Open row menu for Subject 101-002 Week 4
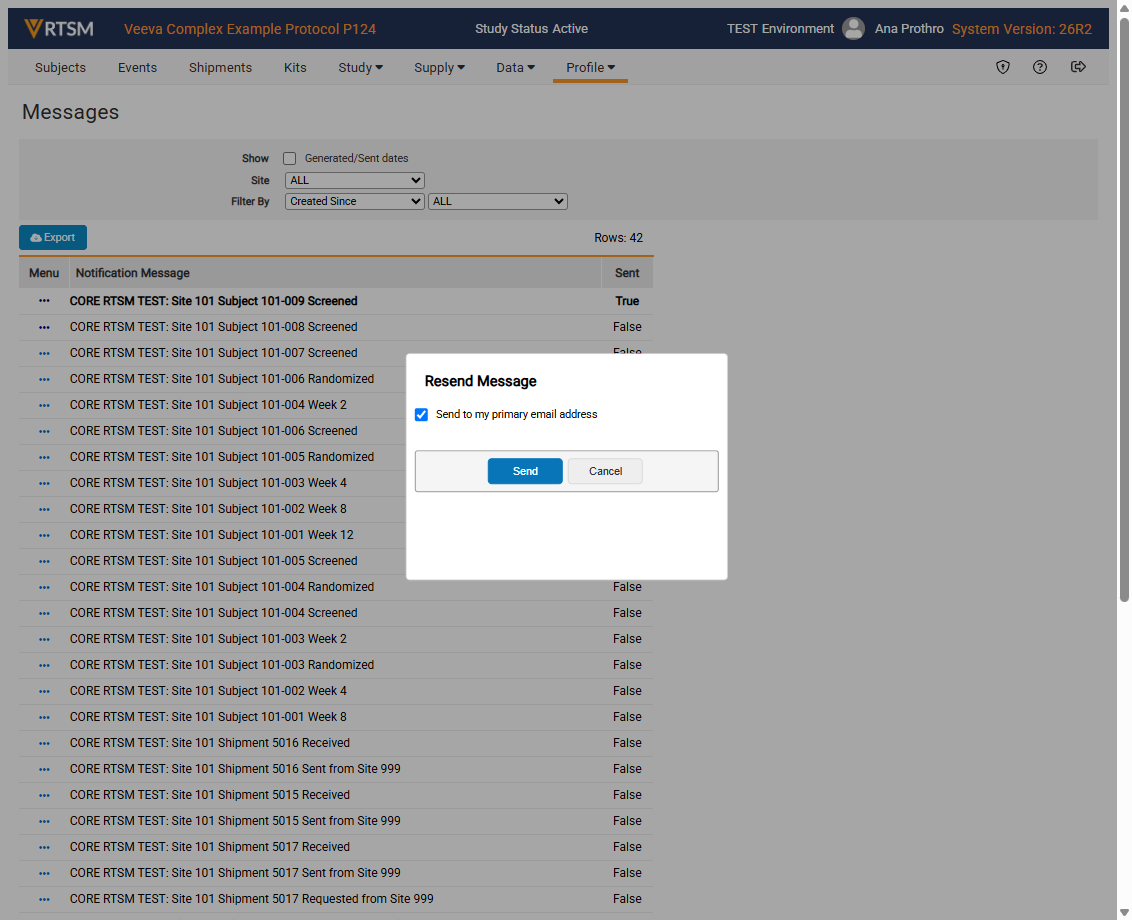Image resolution: width=1132 pixels, height=920 pixels. tap(44, 691)
